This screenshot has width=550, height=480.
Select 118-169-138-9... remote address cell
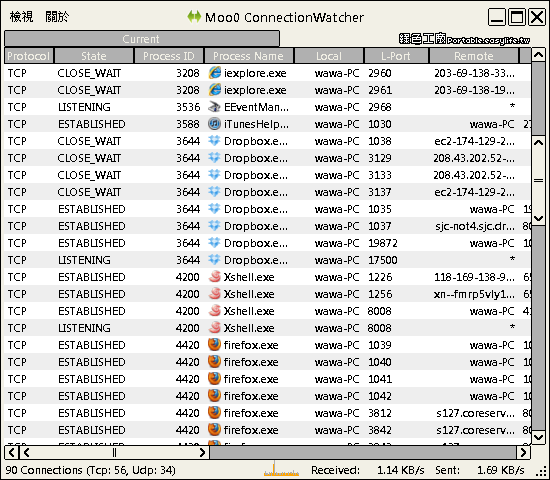[474, 277]
